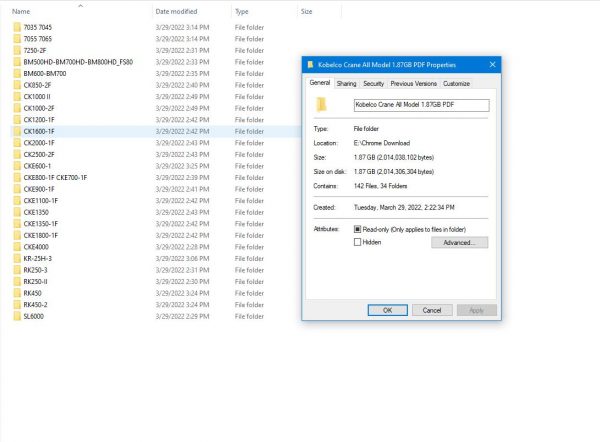
Task: Open Advanced attributes dialog
Action: click(460, 243)
